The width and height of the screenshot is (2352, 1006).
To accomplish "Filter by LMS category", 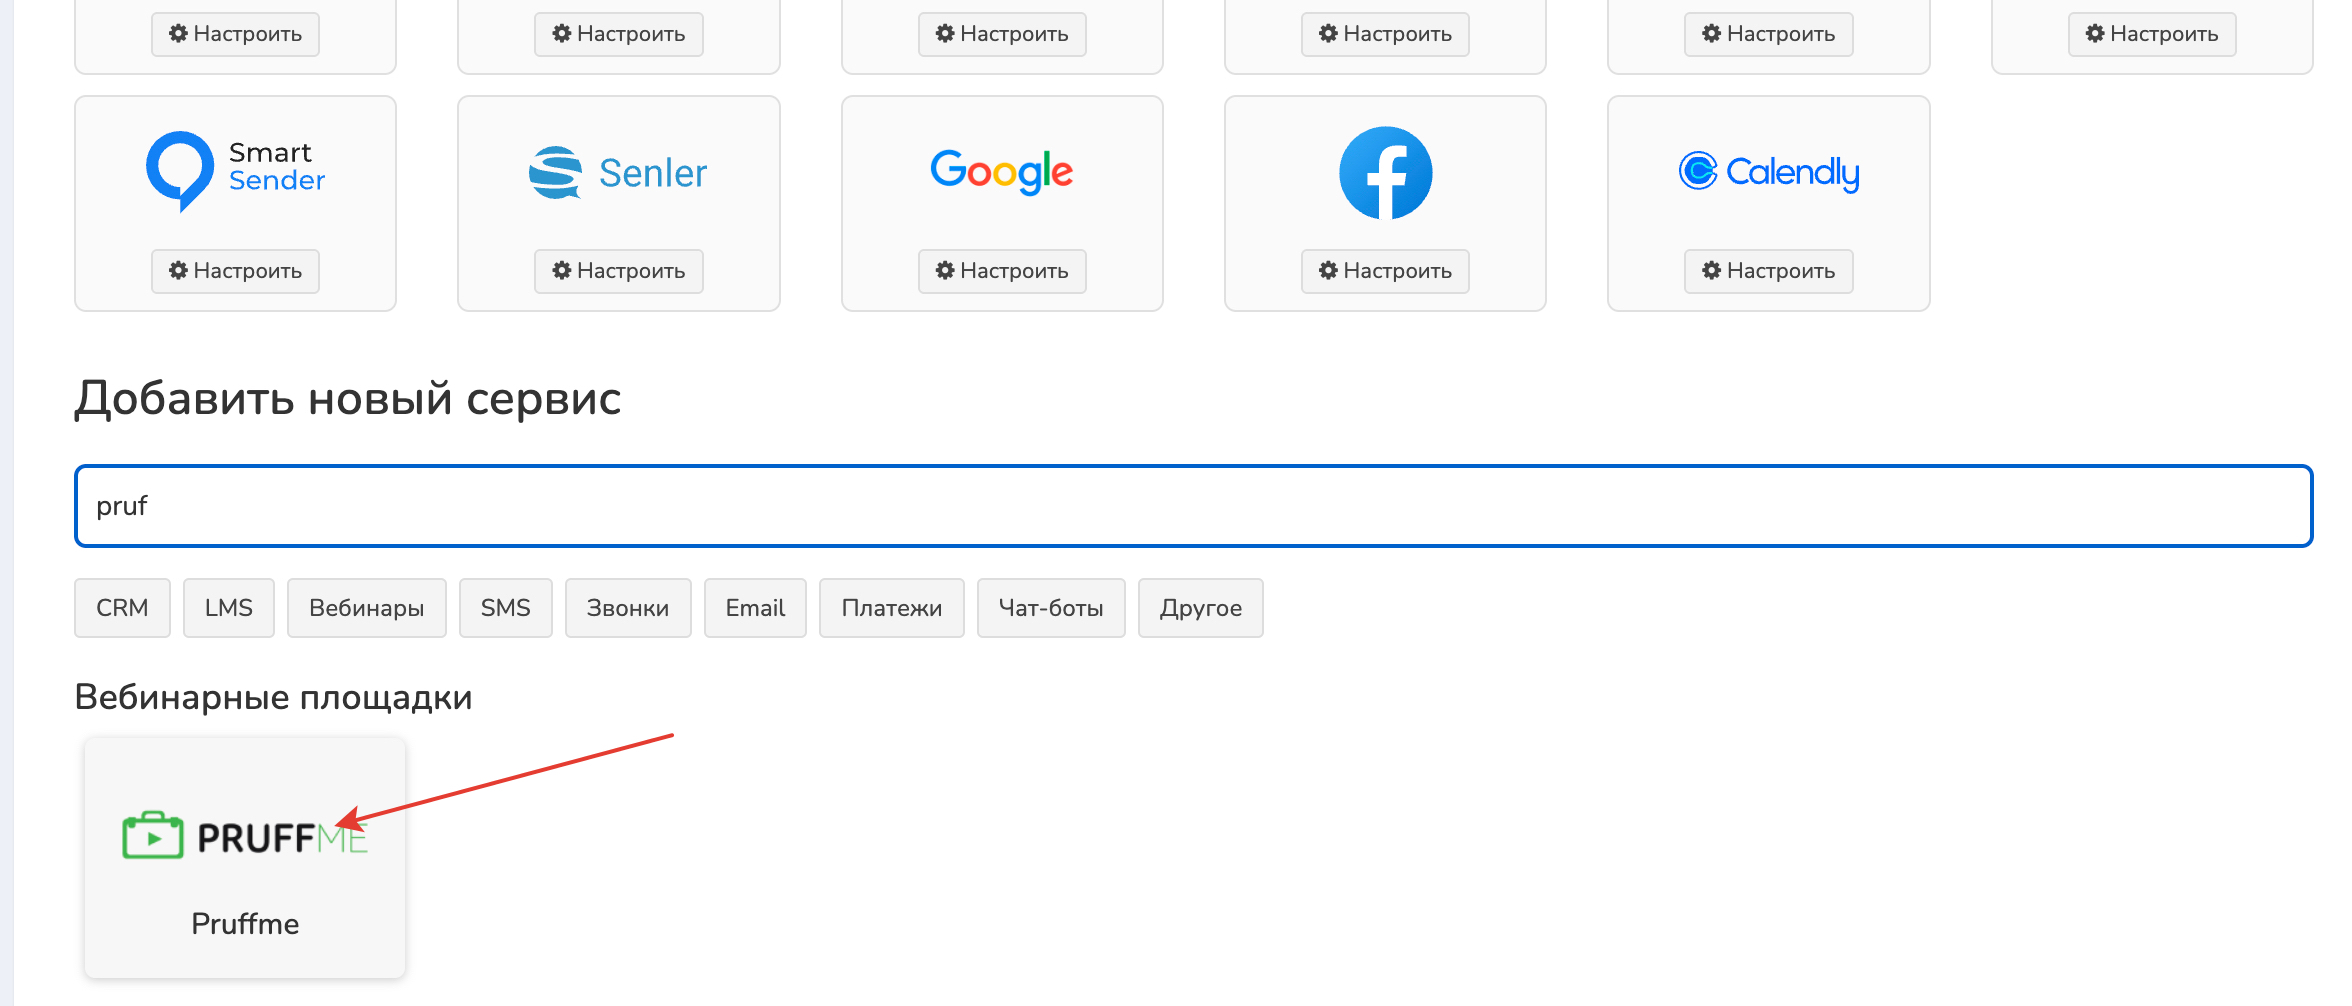I will [228, 608].
